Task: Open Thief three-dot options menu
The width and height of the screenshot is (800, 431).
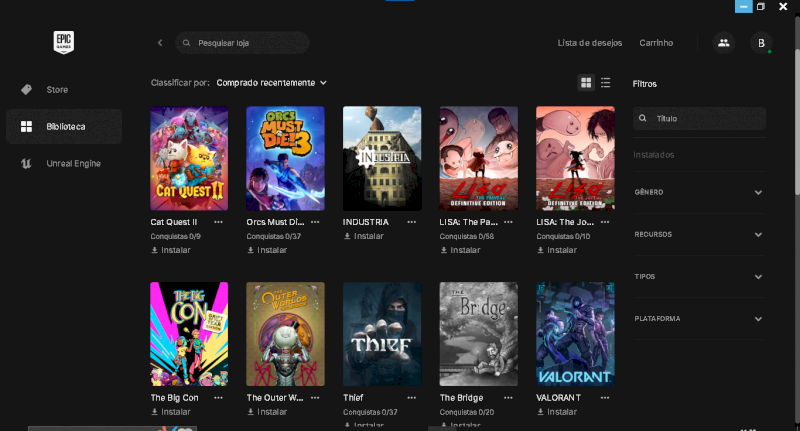Action: 411,398
